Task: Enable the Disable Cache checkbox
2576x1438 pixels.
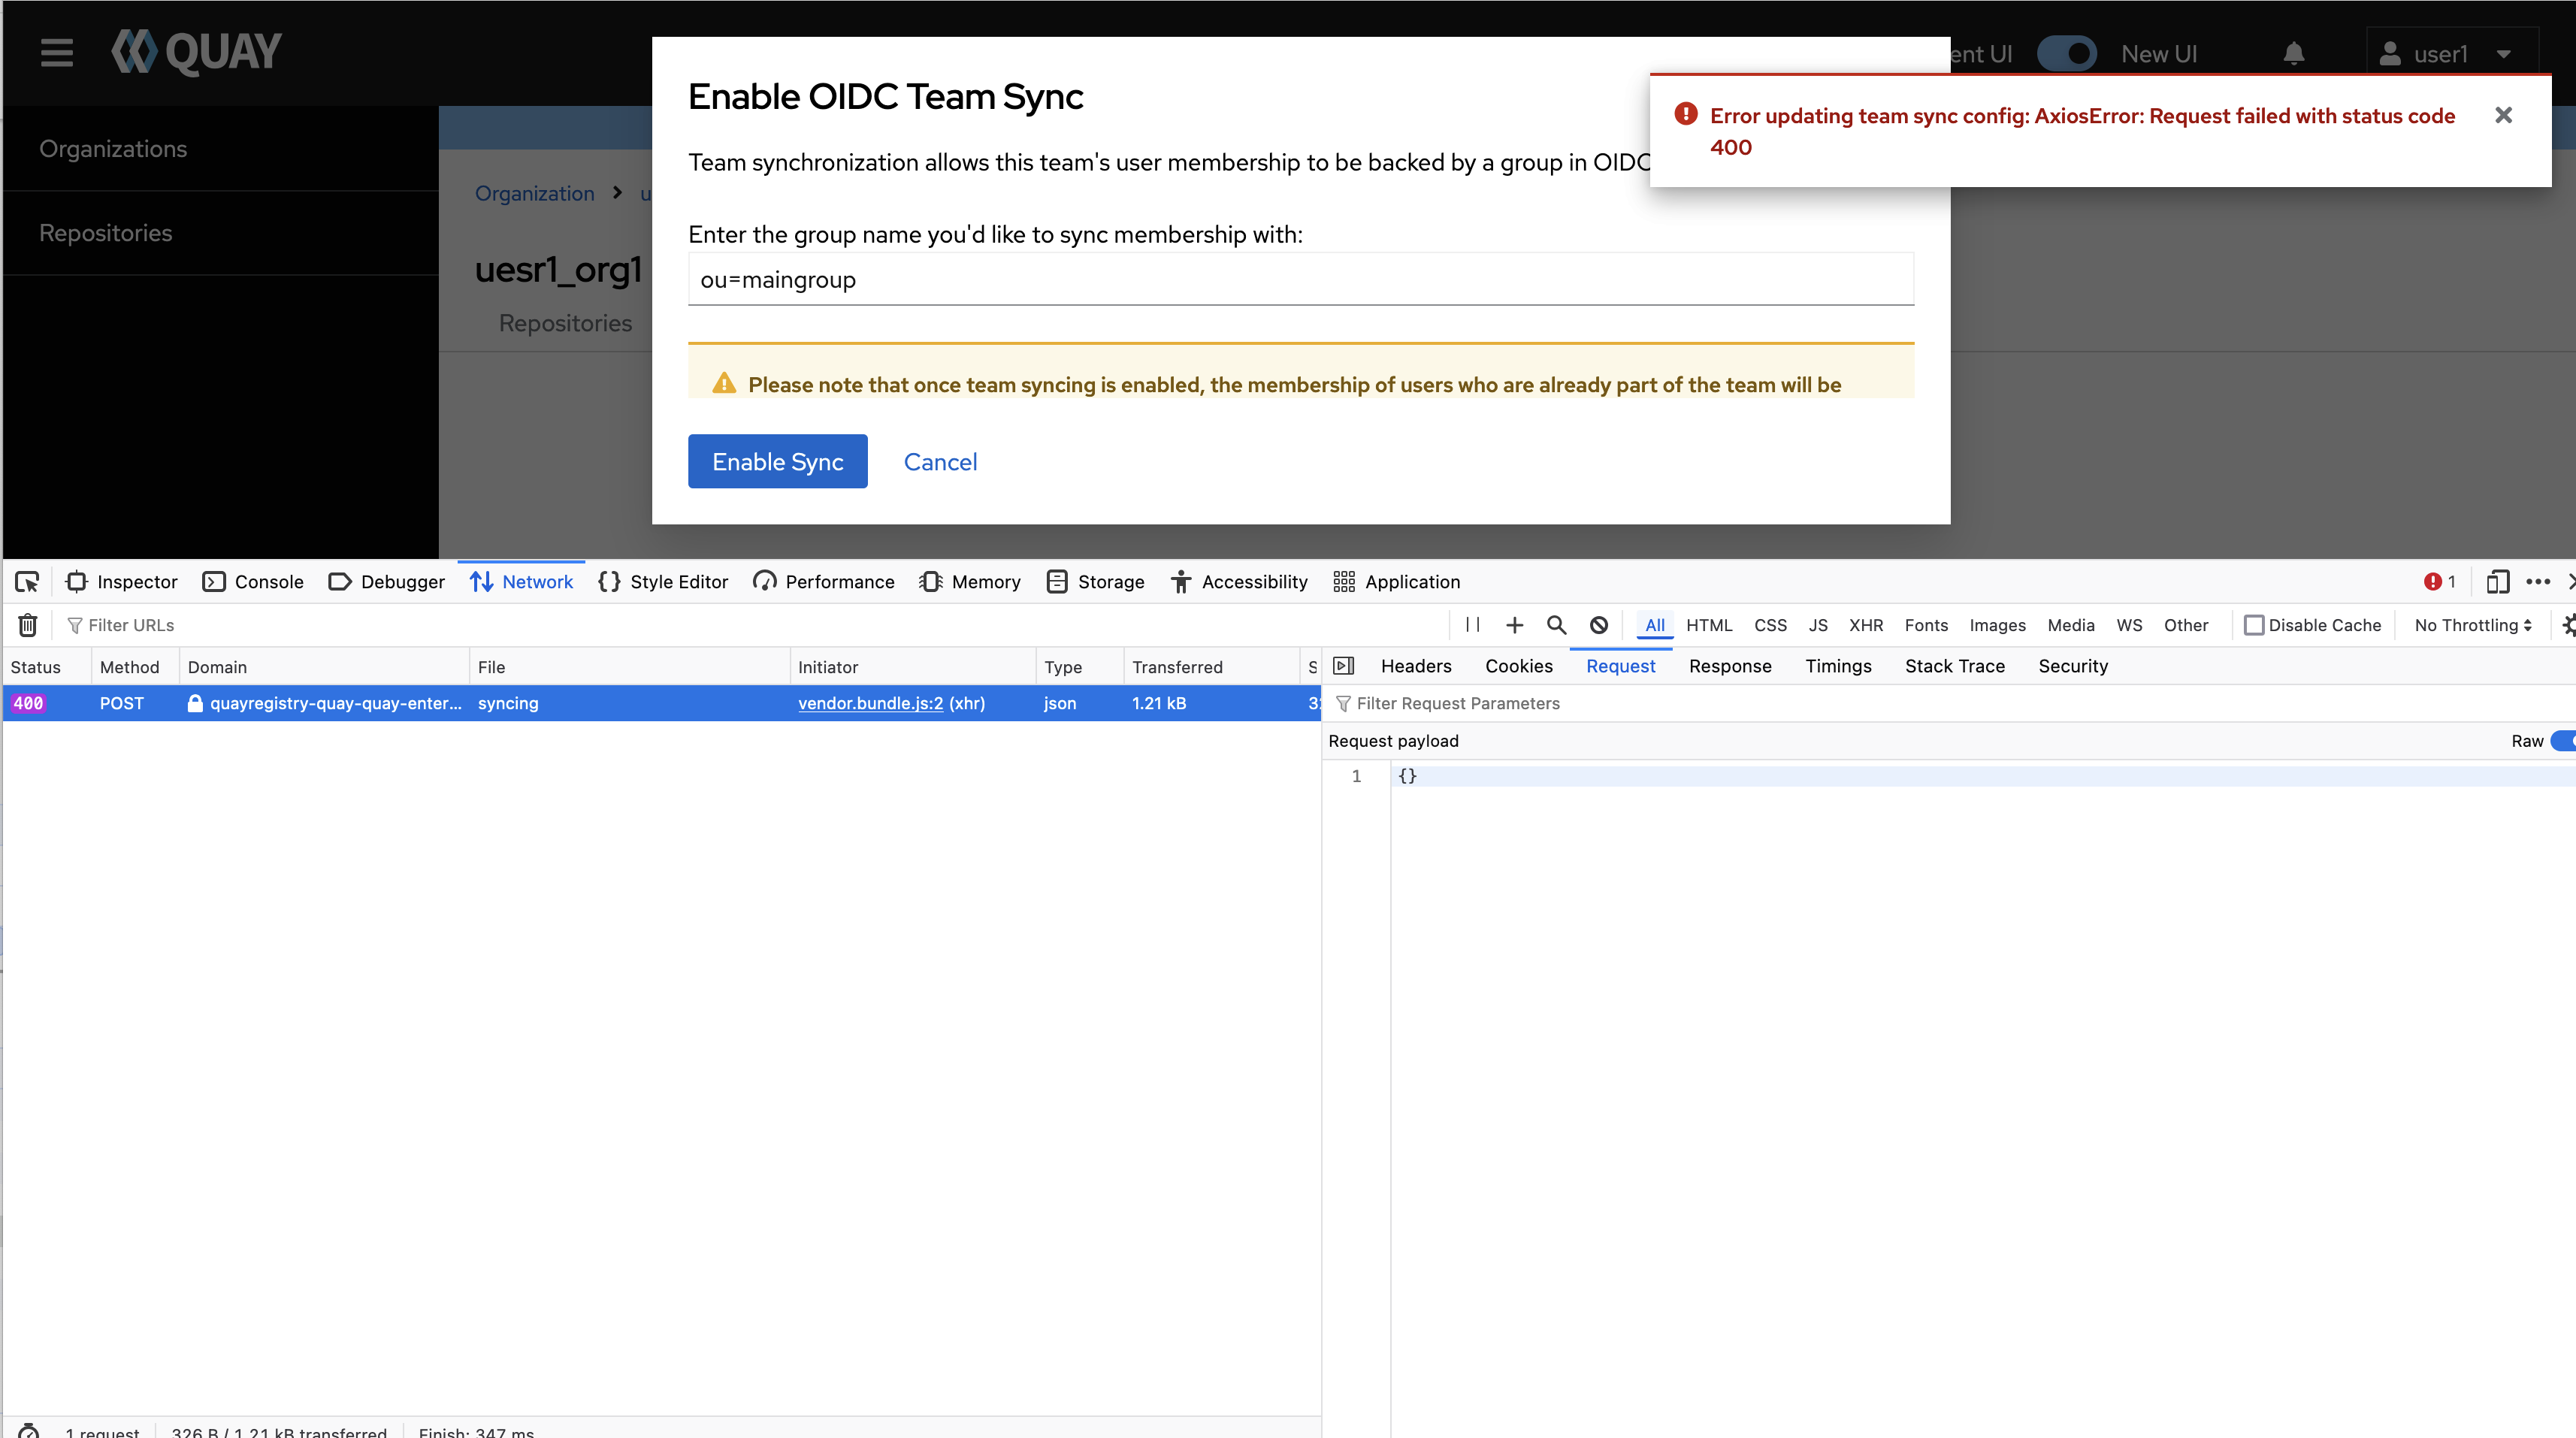Action: click(2254, 625)
